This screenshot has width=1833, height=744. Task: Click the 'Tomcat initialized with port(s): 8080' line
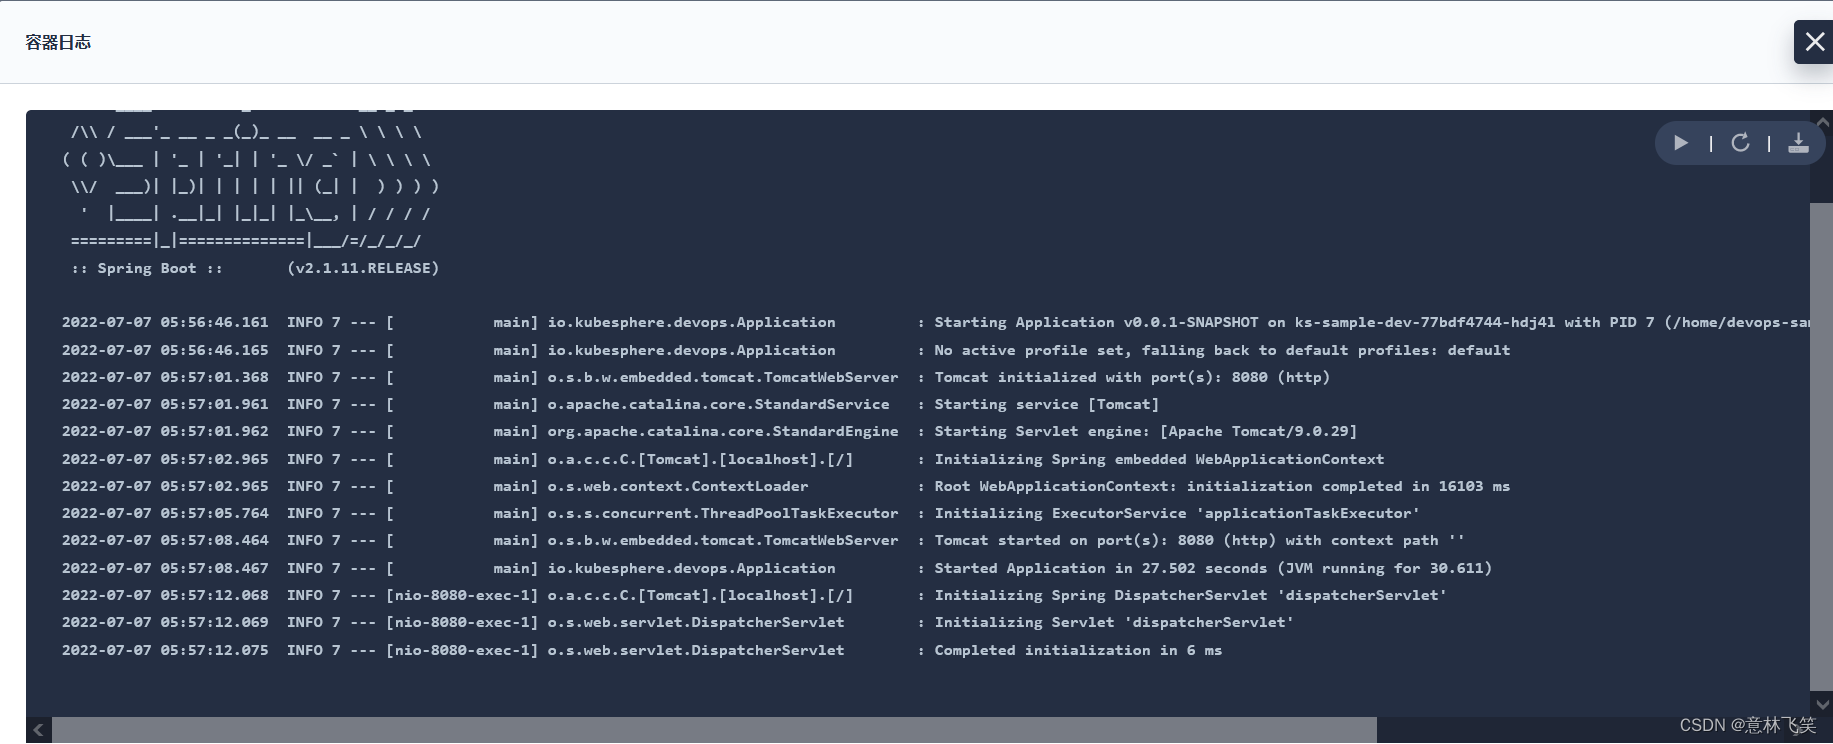(696, 377)
